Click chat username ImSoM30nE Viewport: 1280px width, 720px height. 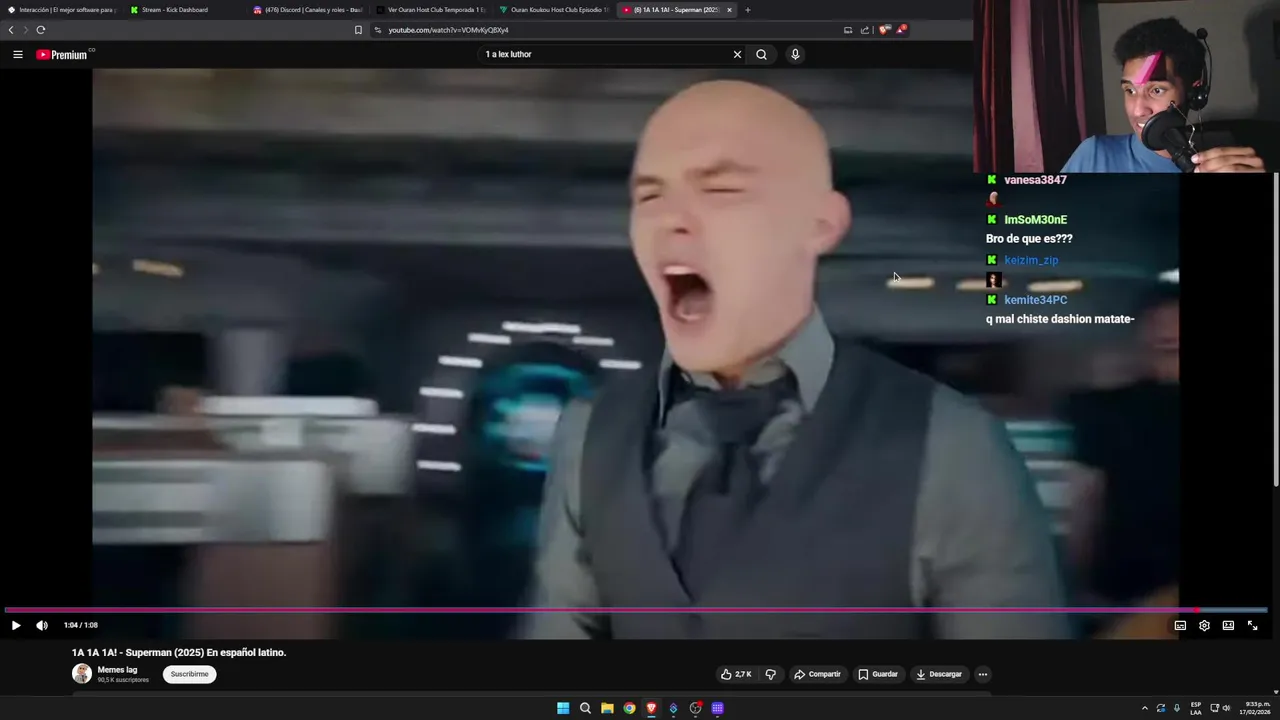click(x=1035, y=220)
